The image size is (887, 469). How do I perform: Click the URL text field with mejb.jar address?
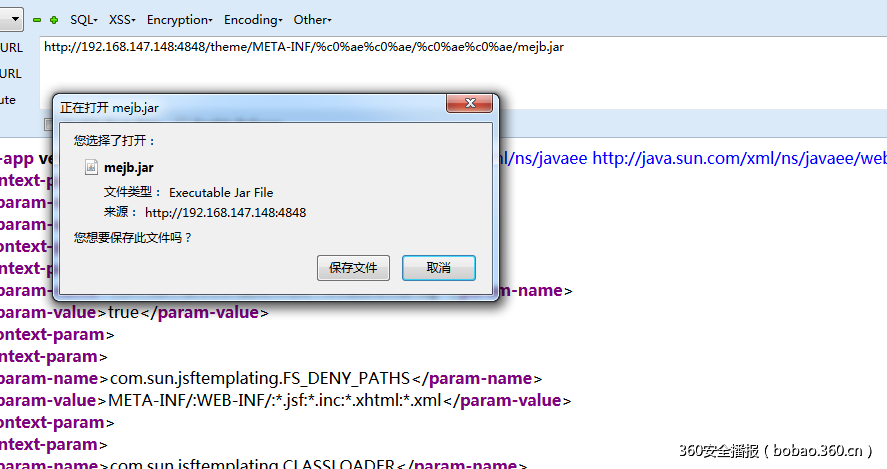click(300, 47)
